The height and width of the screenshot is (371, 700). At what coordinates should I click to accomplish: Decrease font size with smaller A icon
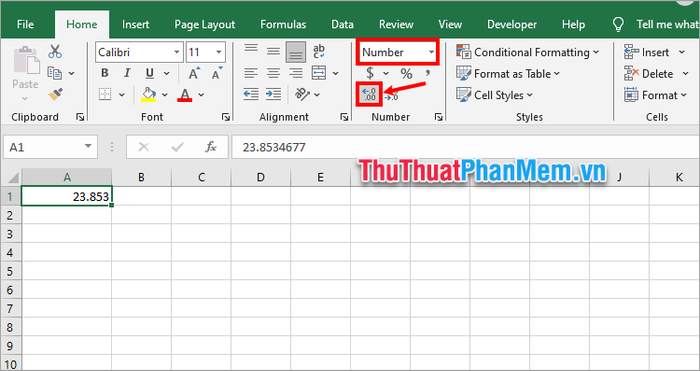click(217, 73)
